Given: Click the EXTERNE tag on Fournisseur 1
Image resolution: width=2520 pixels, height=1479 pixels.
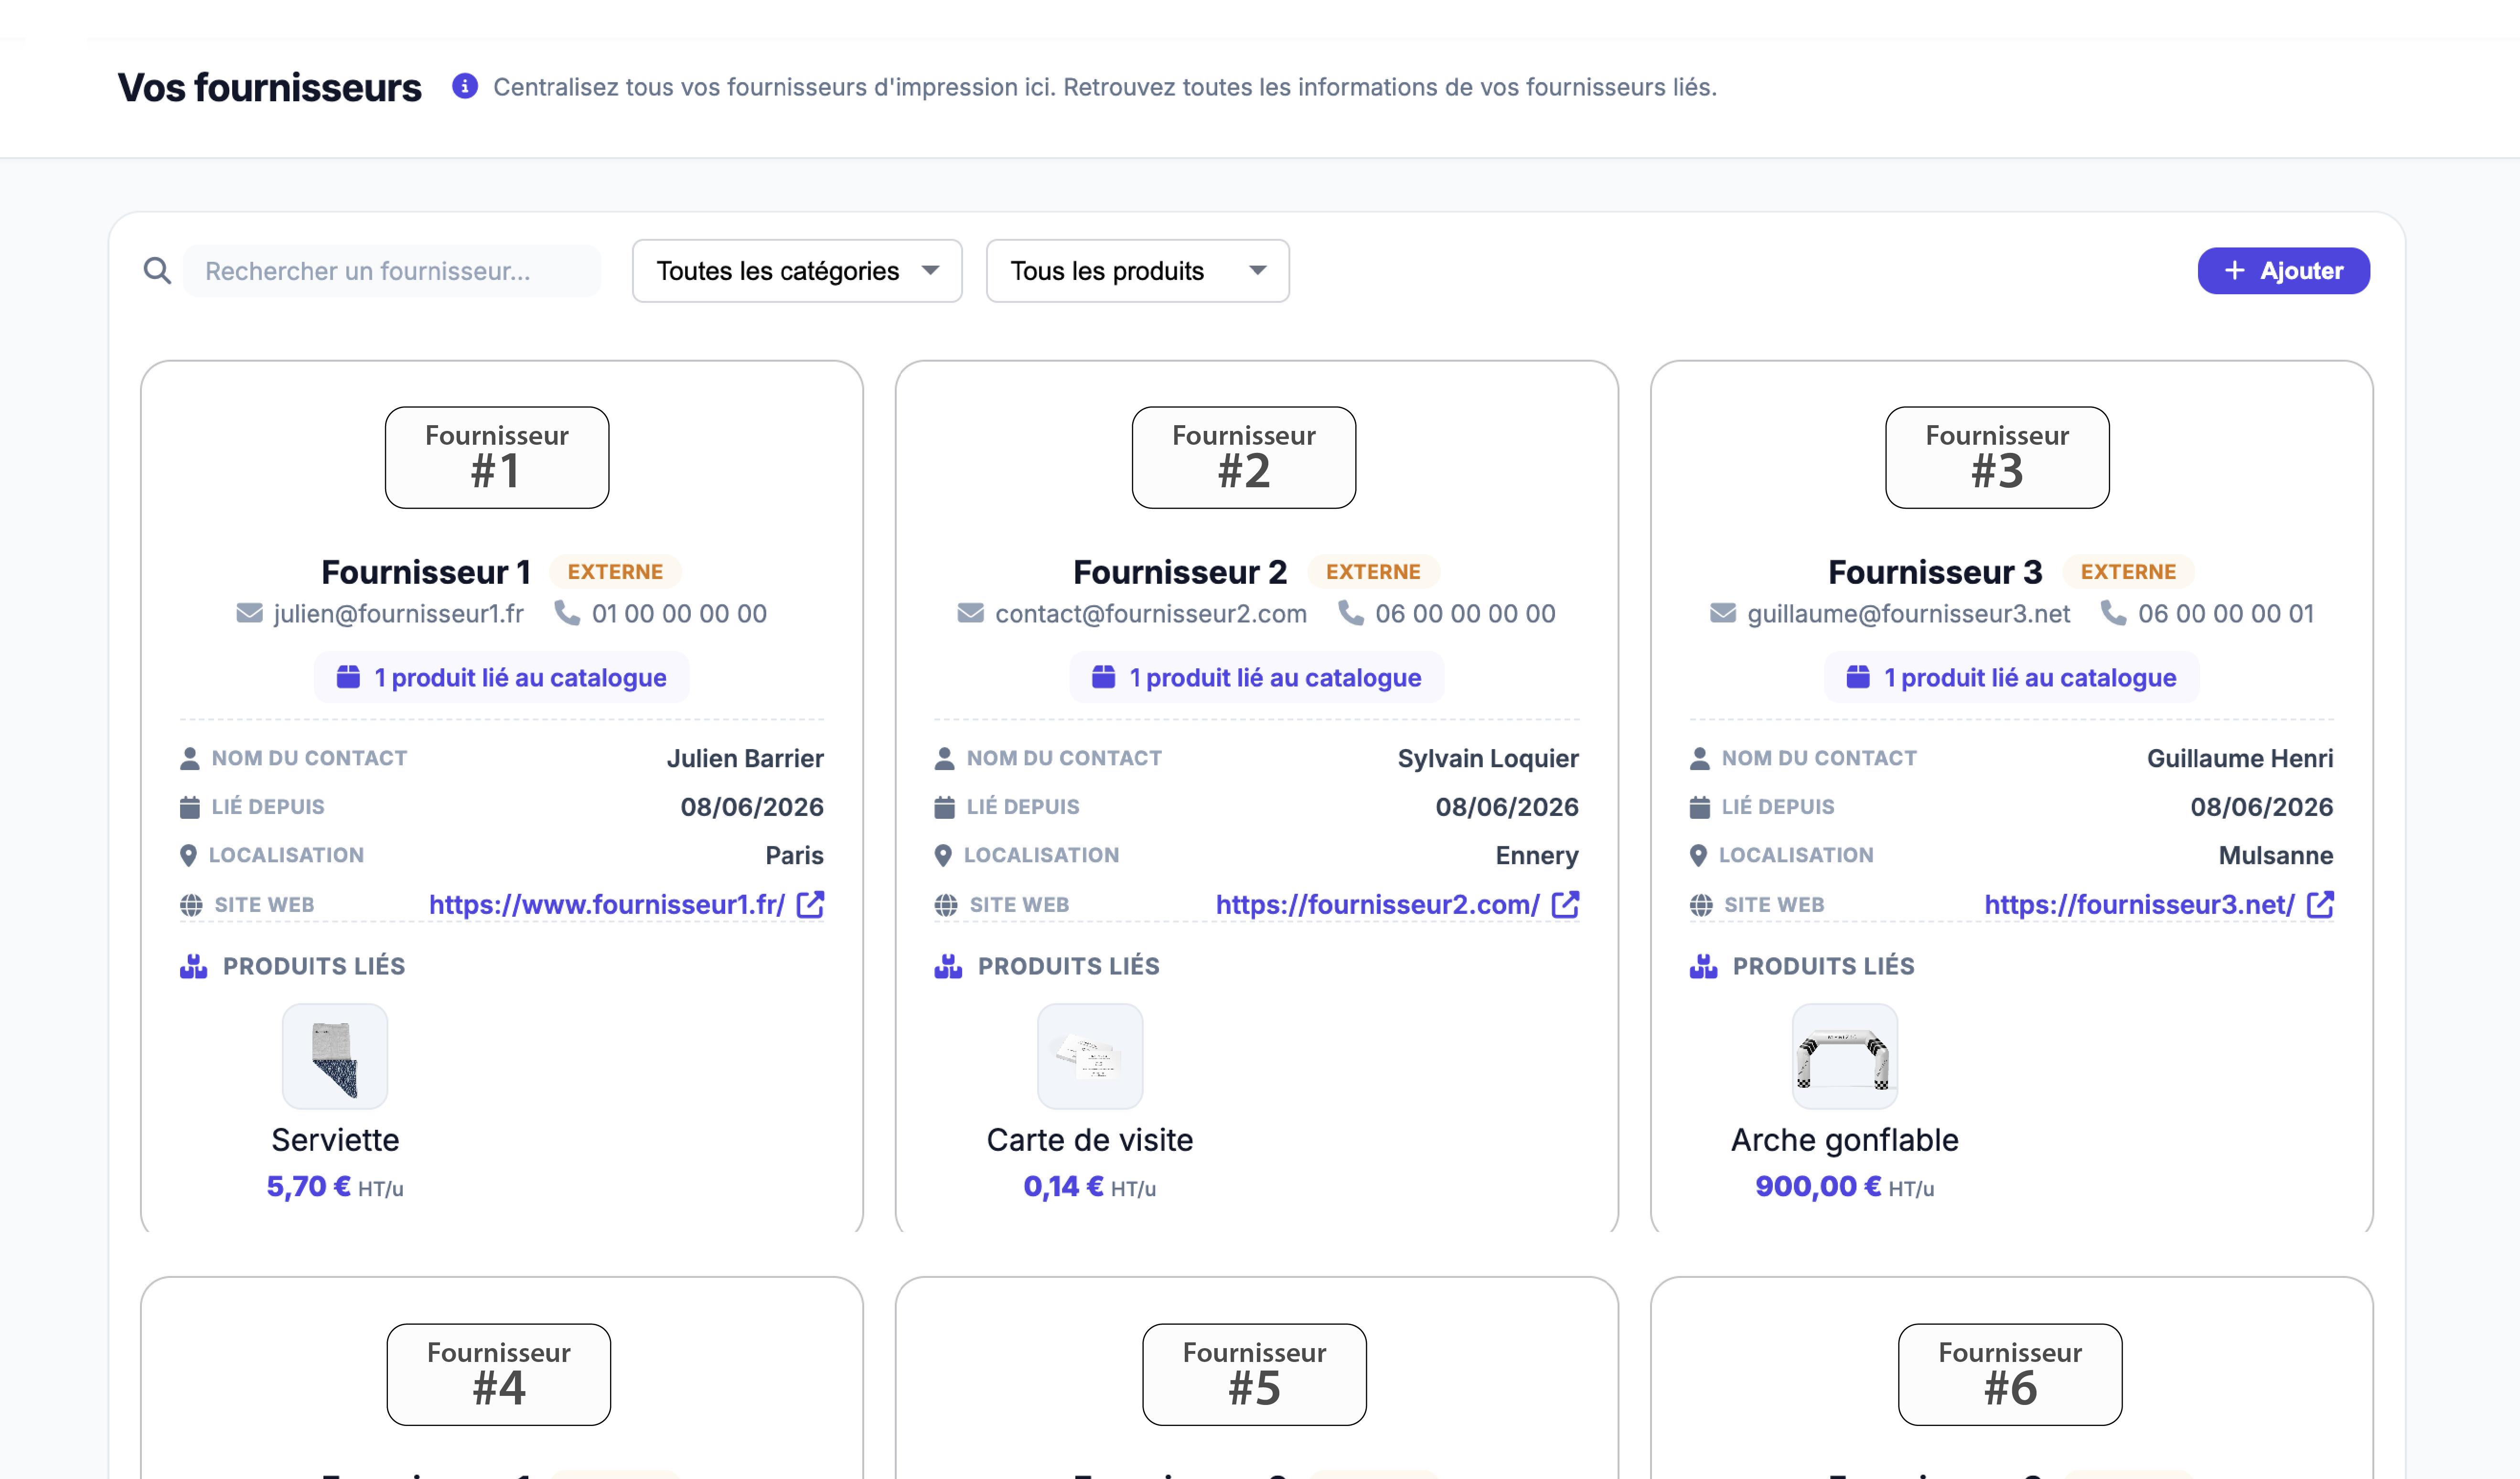Looking at the screenshot, I should (x=615, y=571).
